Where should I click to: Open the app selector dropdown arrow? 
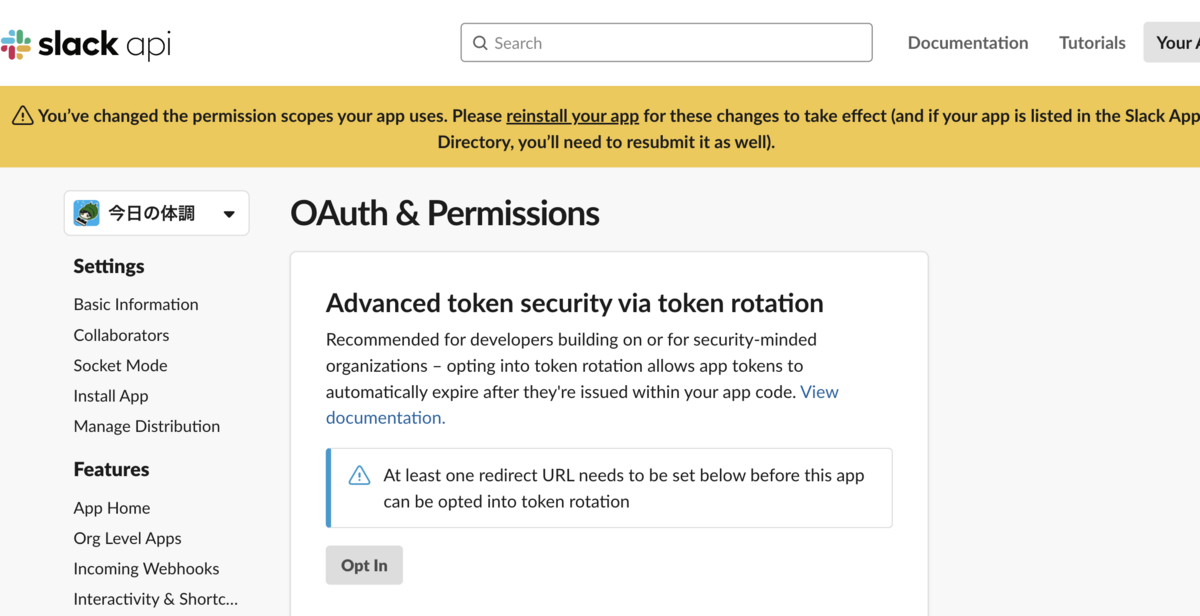229,214
